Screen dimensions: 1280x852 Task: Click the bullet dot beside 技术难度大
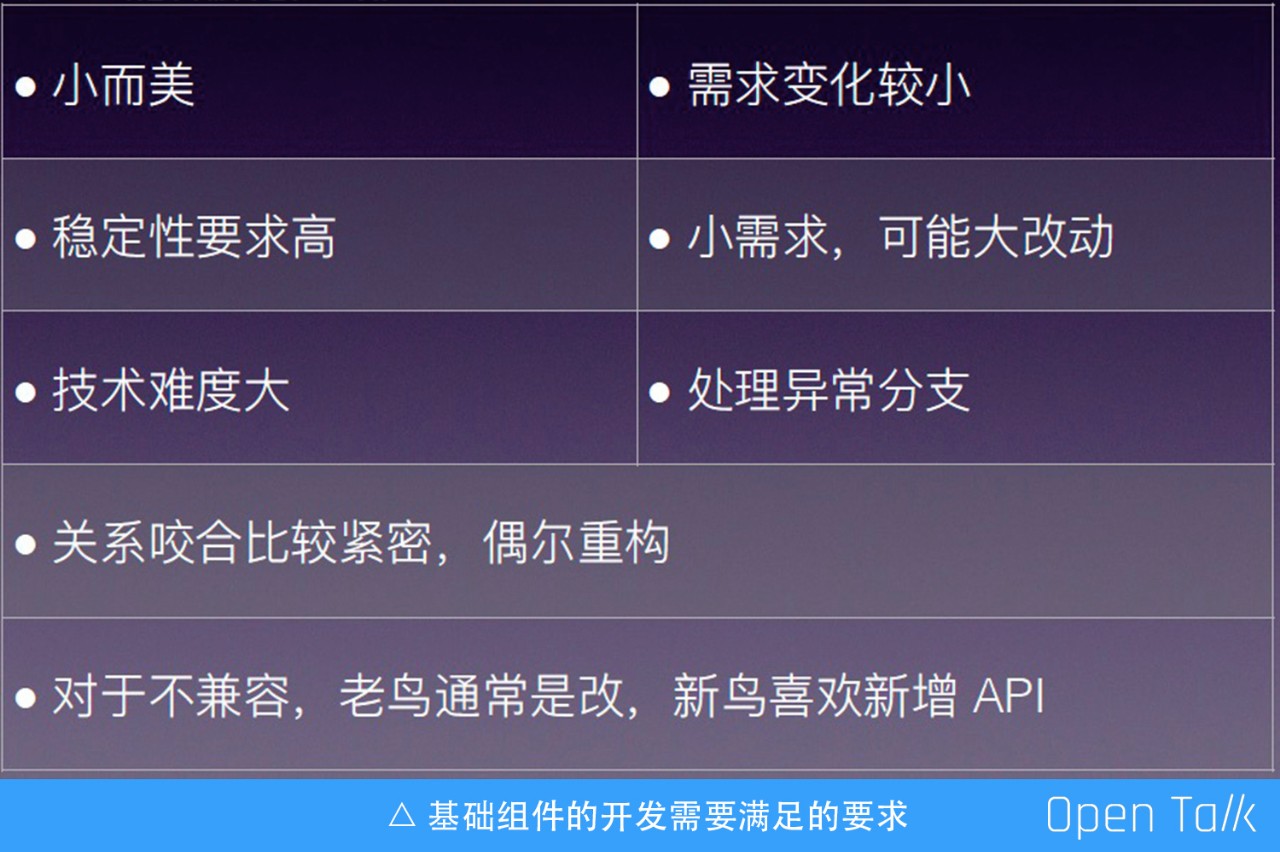coord(26,392)
